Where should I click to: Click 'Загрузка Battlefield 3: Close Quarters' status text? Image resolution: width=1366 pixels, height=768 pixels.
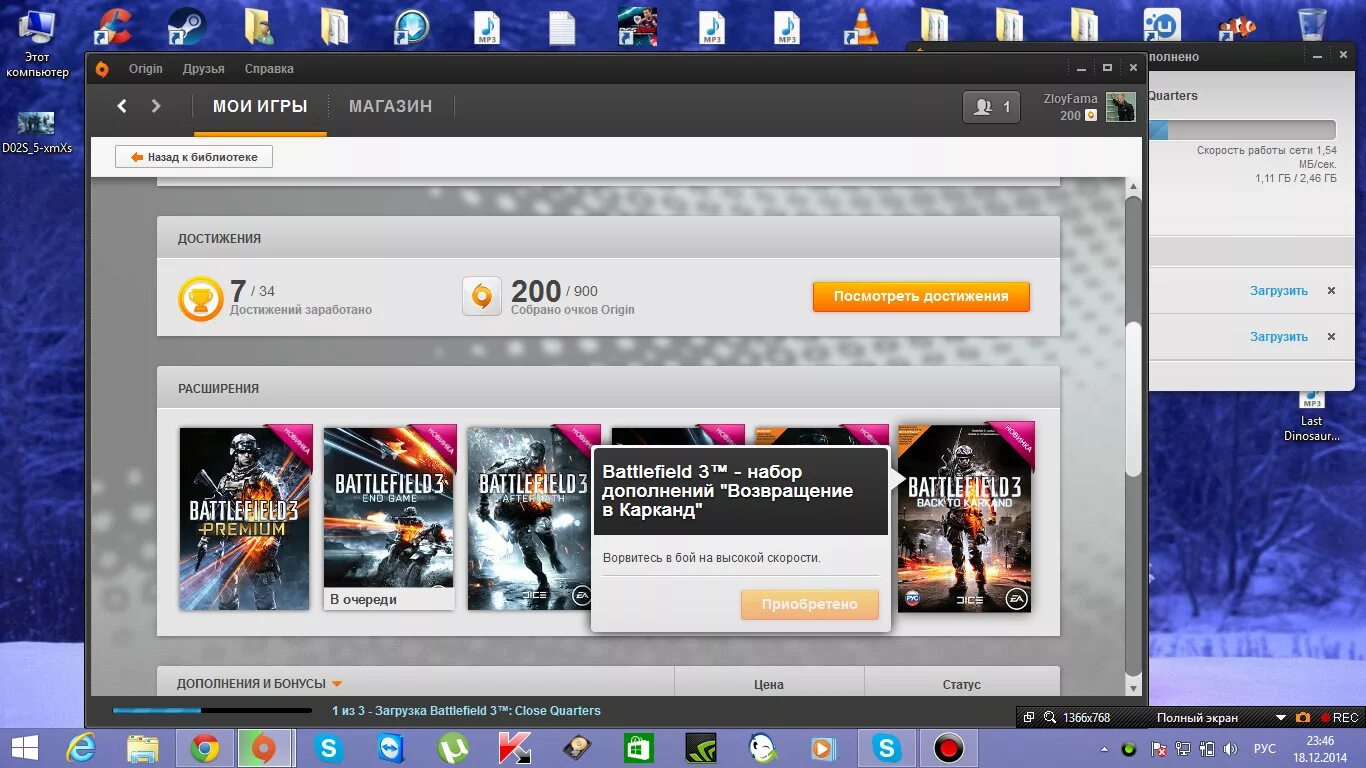click(487, 711)
